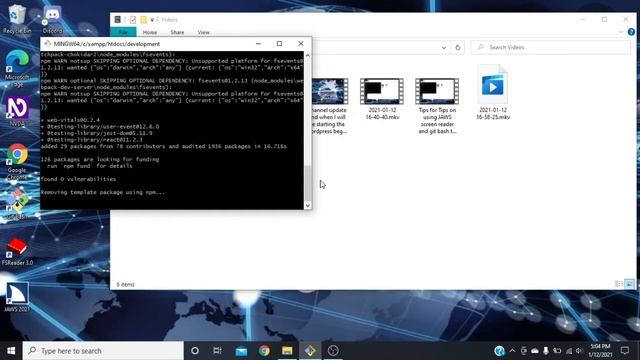The height and width of the screenshot is (360, 640).
Task: Open the JAWS 2021 desktop shortcut
Action: tap(17, 297)
